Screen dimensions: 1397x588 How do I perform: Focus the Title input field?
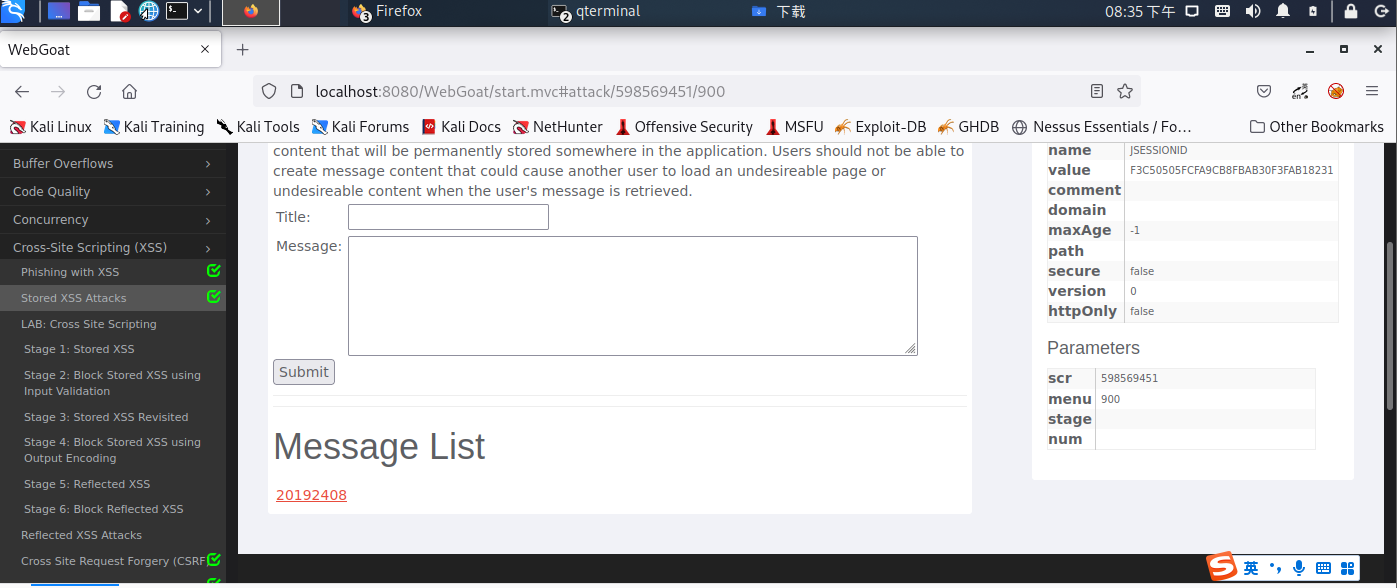pyautogui.click(x=448, y=217)
